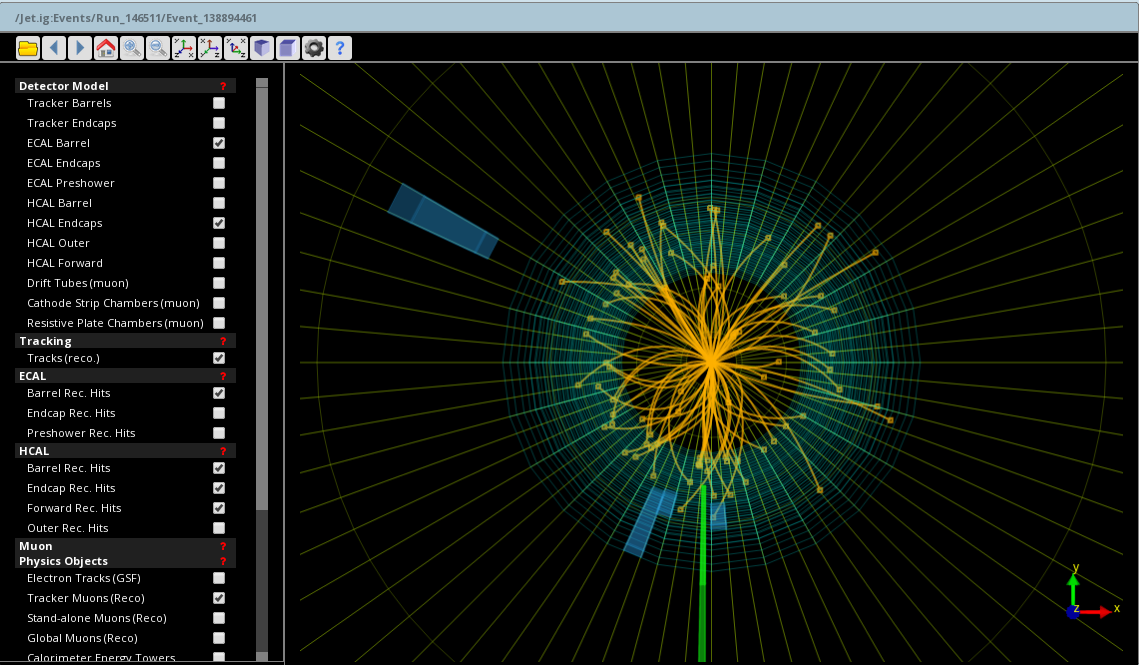Select the third XYZ axes view icon
The height and width of the screenshot is (665, 1139).
[236, 48]
